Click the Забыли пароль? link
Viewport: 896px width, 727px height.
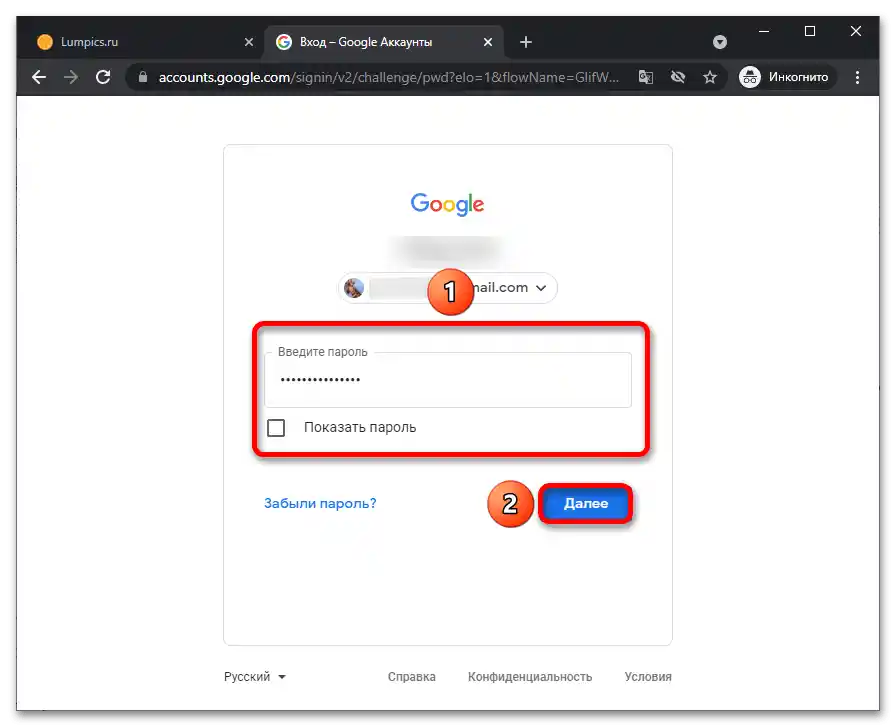320,504
